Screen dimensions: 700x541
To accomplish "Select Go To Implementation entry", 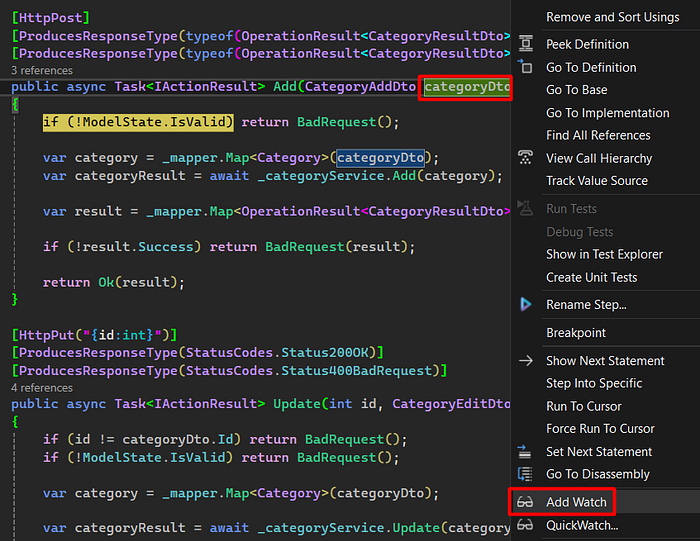I will (x=608, y=112).
